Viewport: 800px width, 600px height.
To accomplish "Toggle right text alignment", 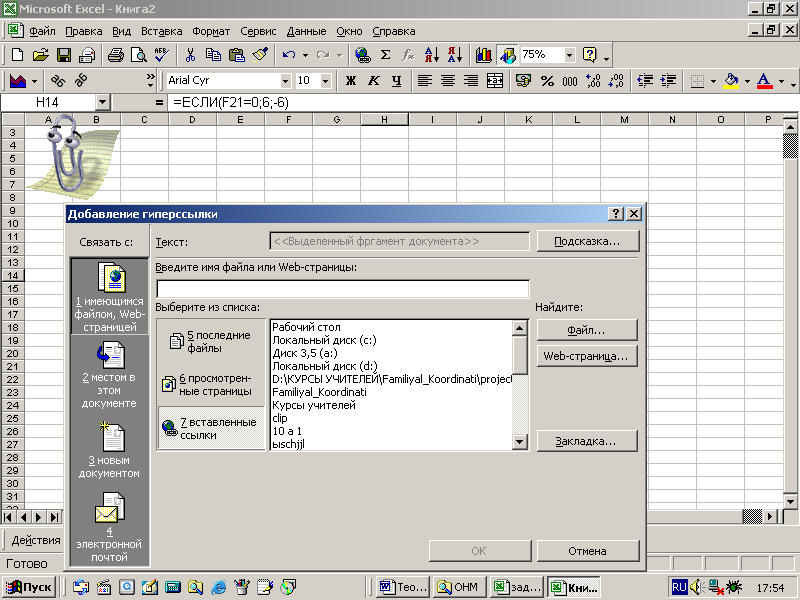I will 471,81.
